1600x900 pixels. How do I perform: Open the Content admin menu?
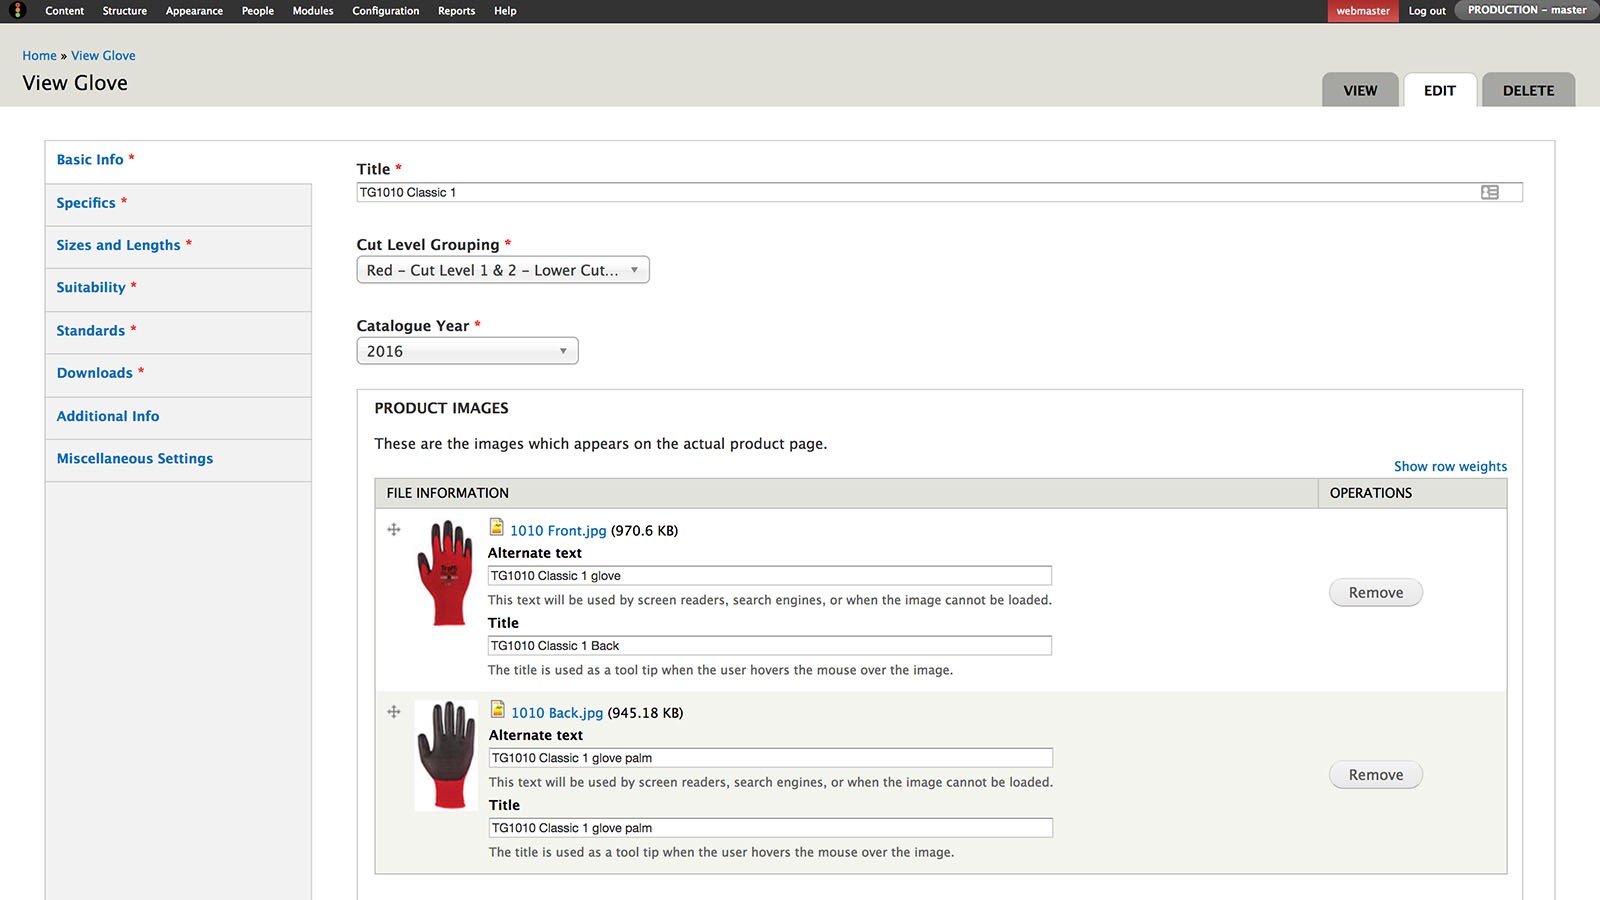point(65,11)
